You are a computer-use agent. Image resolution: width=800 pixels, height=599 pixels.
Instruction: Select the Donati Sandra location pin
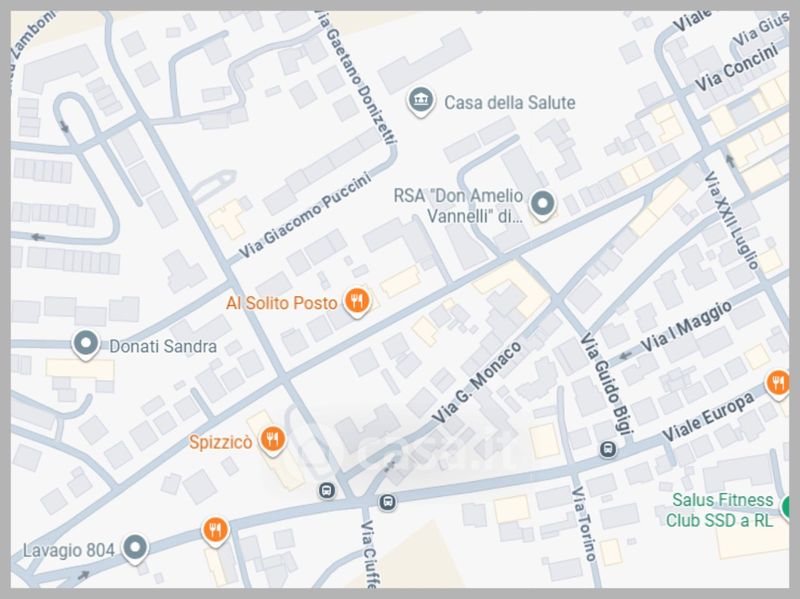(x=86, y=344)
